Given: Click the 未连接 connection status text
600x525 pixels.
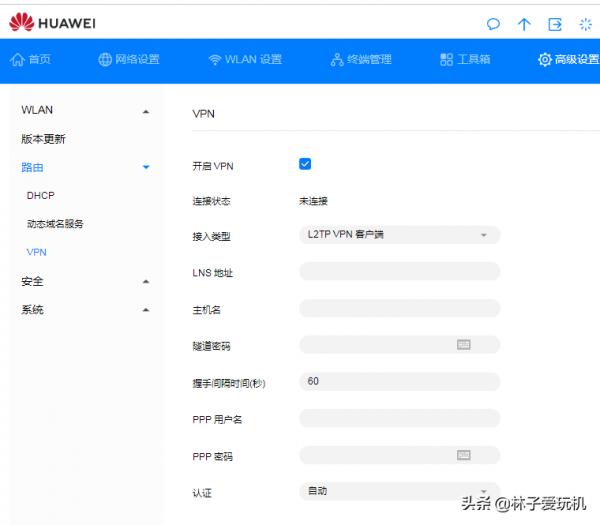Looking at the screenshot, I should point(313,201).
